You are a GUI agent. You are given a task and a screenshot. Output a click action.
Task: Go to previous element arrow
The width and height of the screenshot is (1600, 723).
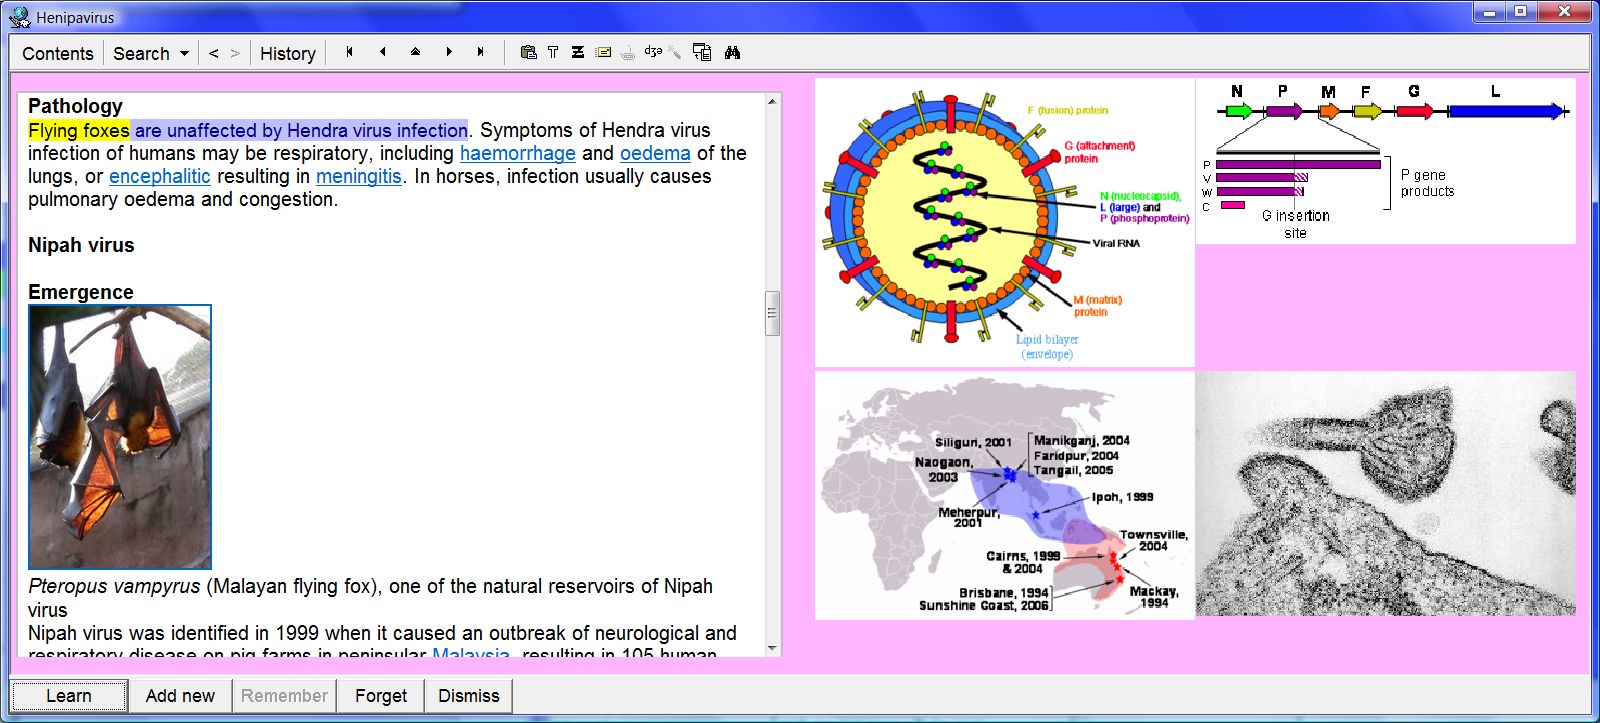pyautogui.click(x=382, y=52)
